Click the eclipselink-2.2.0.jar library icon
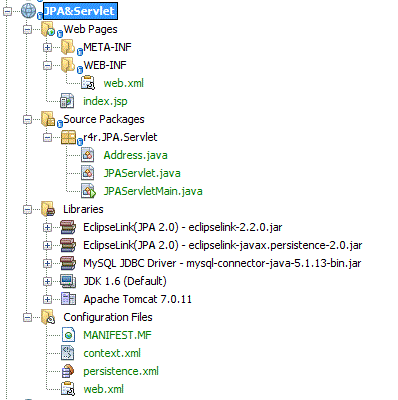The image size is (398, 400). point(68,227)
